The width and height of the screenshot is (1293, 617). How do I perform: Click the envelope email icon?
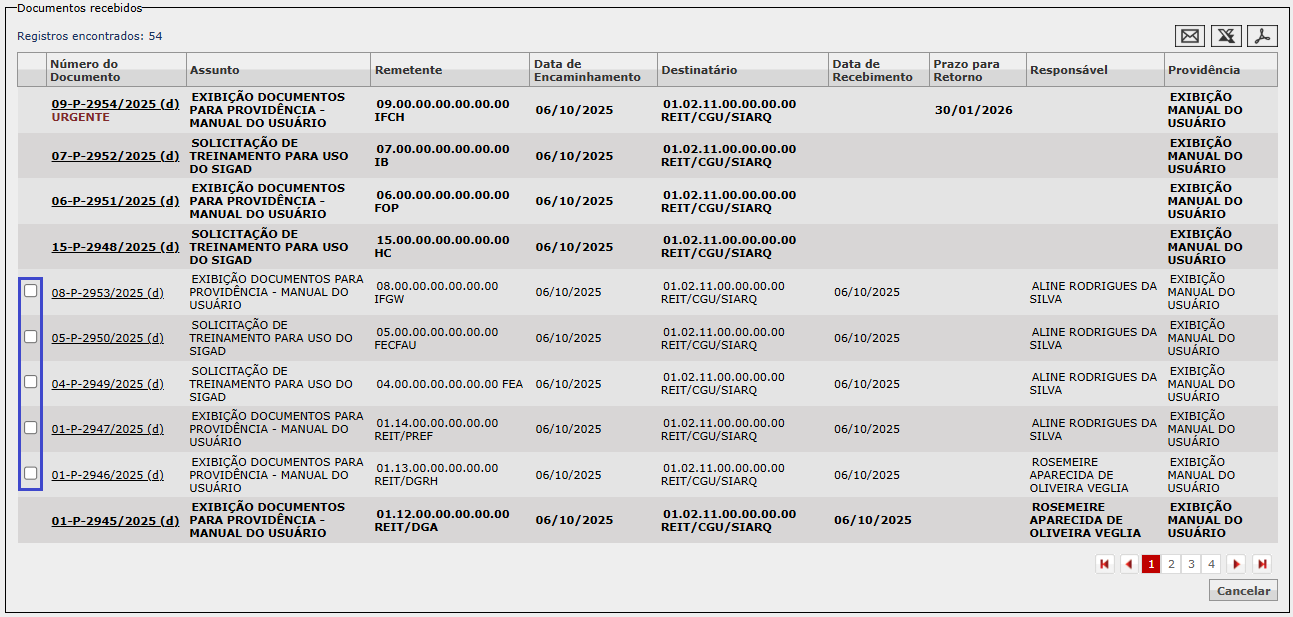(x=1190, y=36)
